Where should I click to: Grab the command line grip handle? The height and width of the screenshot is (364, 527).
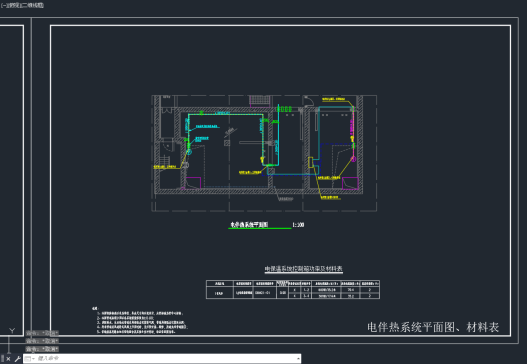tap(2, 359)
